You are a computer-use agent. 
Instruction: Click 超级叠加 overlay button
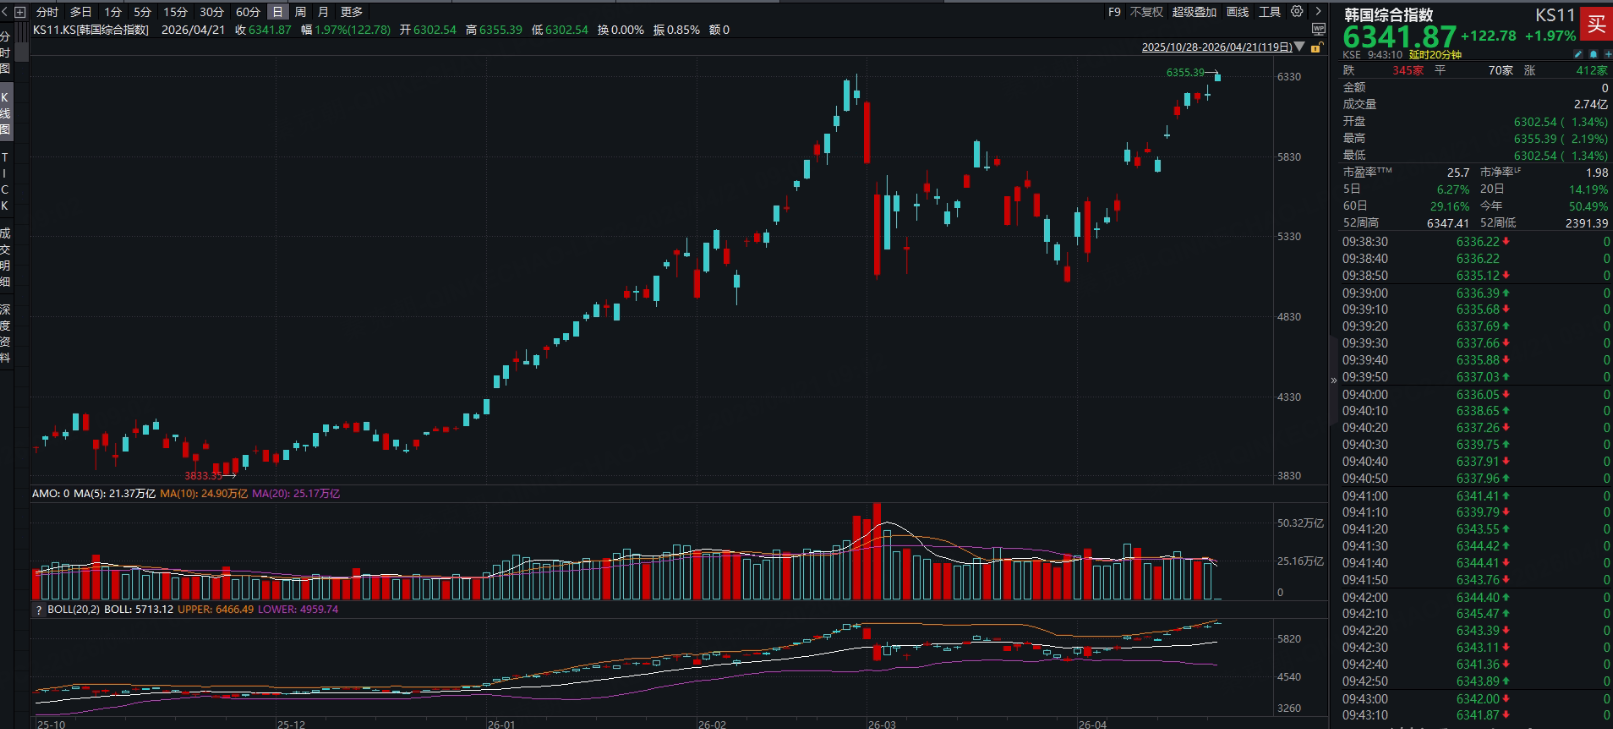point(1194,12)
